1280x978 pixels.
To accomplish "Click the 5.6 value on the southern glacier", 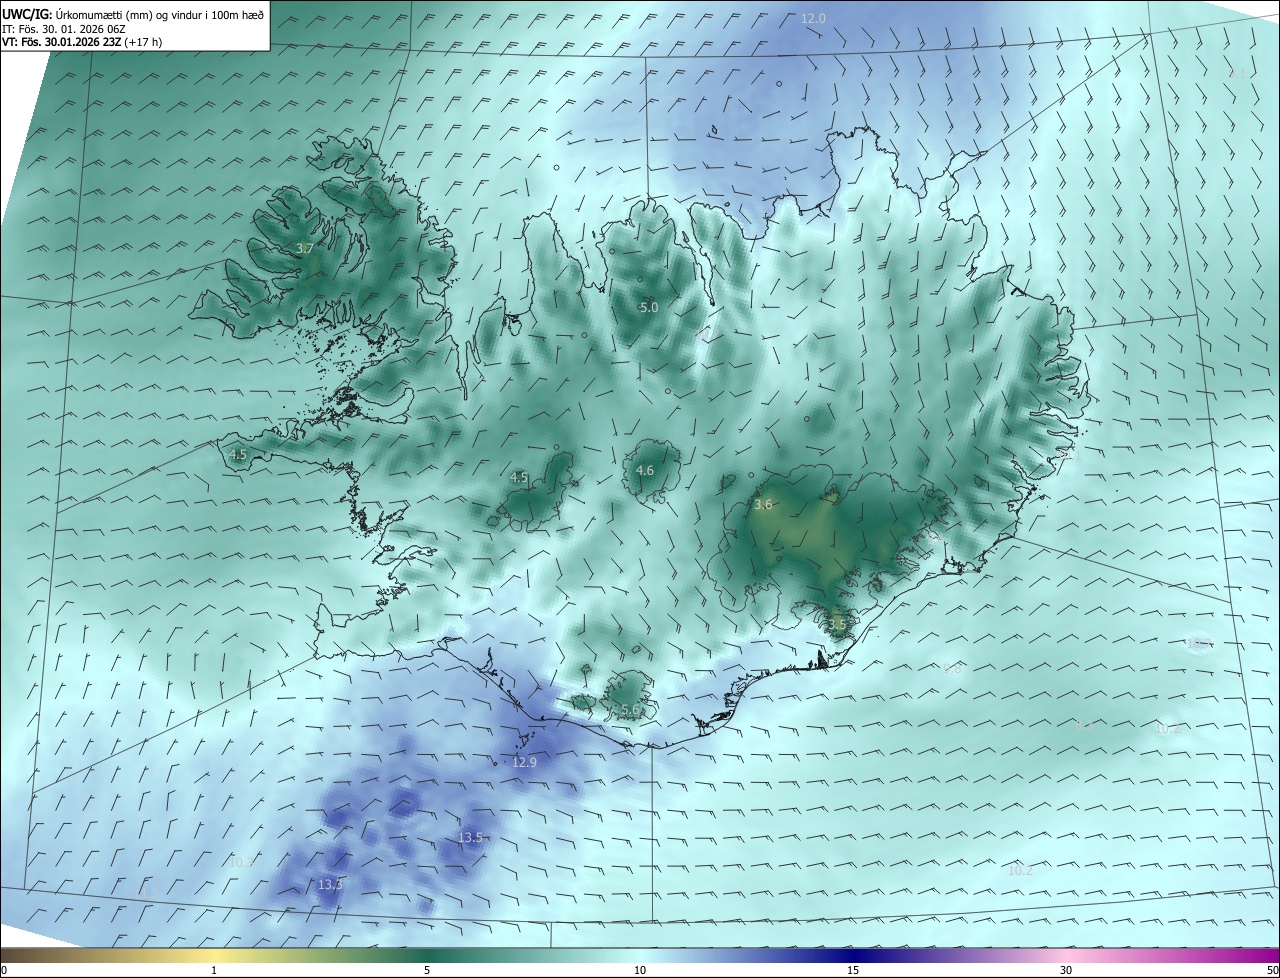I will [x=630, y=710].
